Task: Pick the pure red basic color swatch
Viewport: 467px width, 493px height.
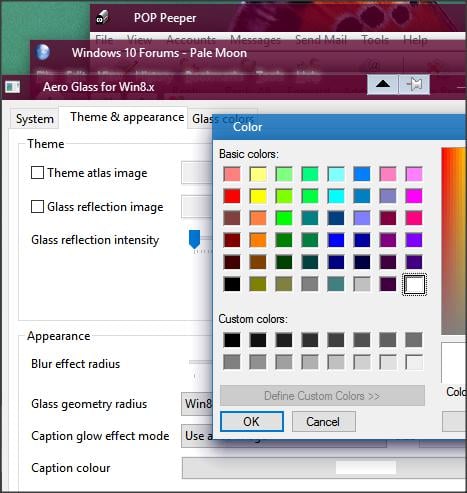Action: tap(232, 196)
